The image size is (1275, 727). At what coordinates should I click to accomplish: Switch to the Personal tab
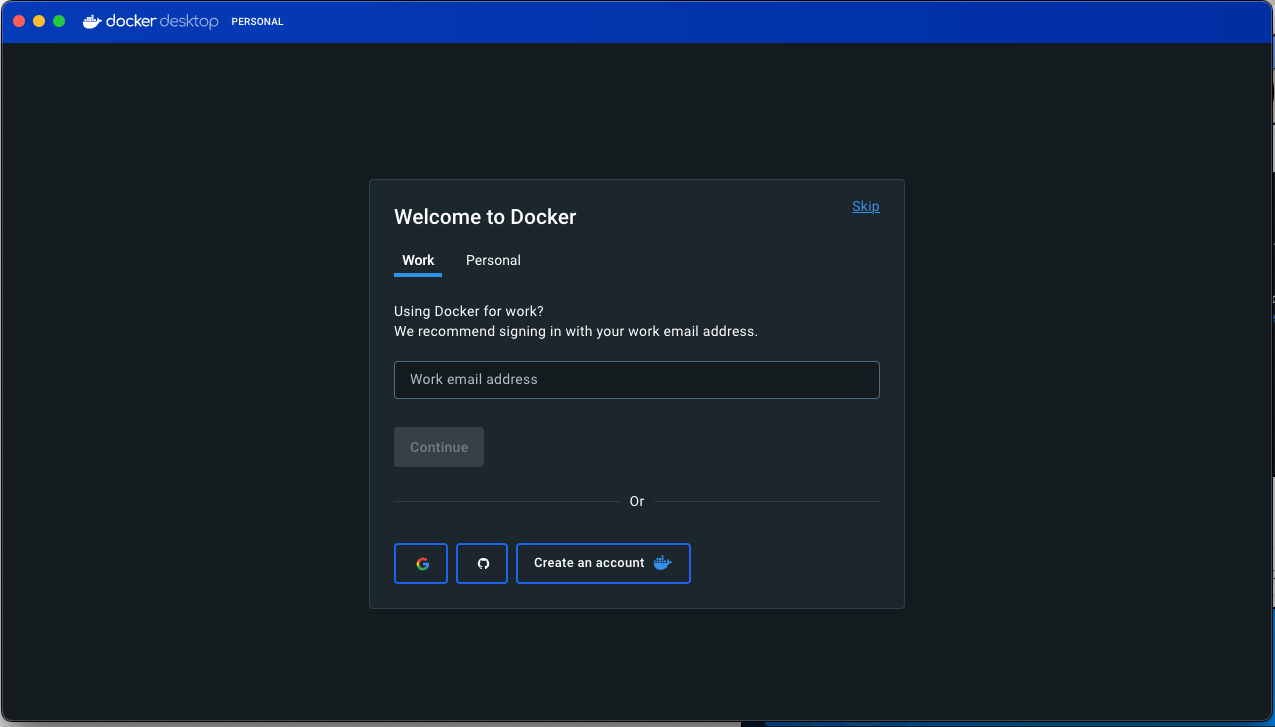pos(493,261)
